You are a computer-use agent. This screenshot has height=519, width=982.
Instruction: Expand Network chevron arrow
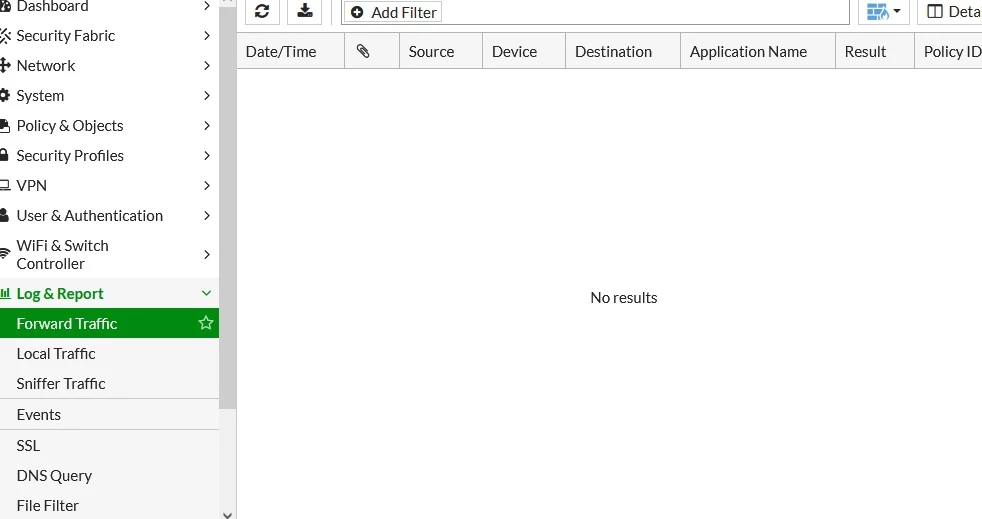[x=207, y=66]
